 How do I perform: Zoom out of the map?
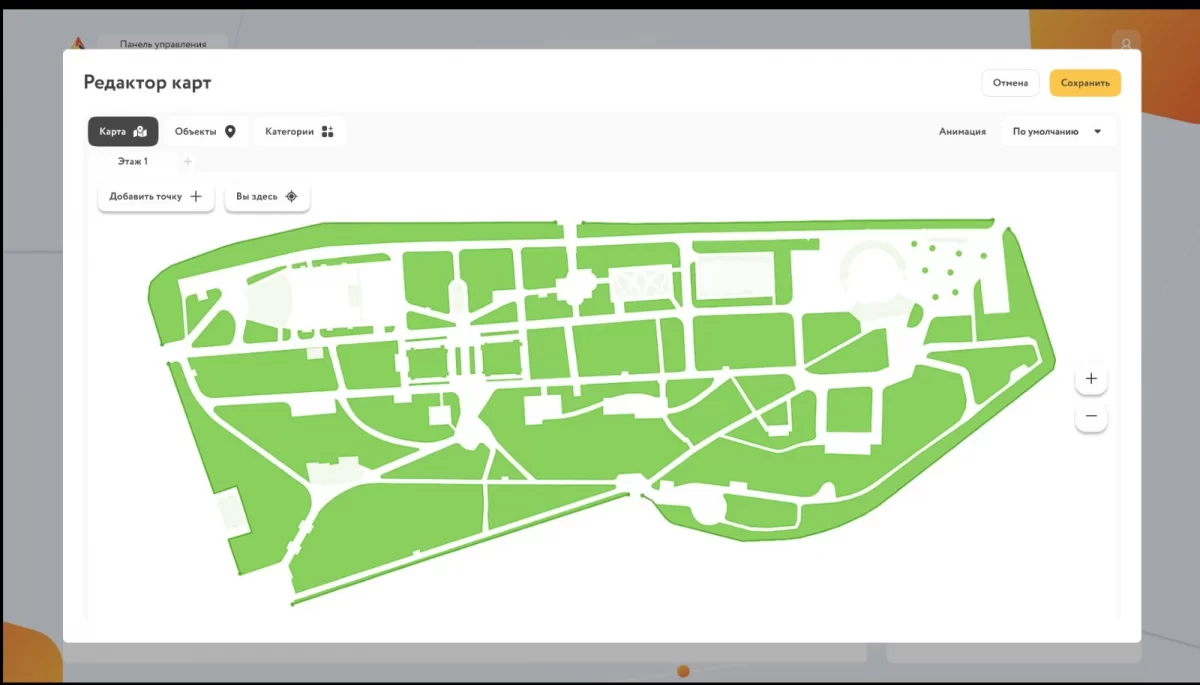point(1091,416)
